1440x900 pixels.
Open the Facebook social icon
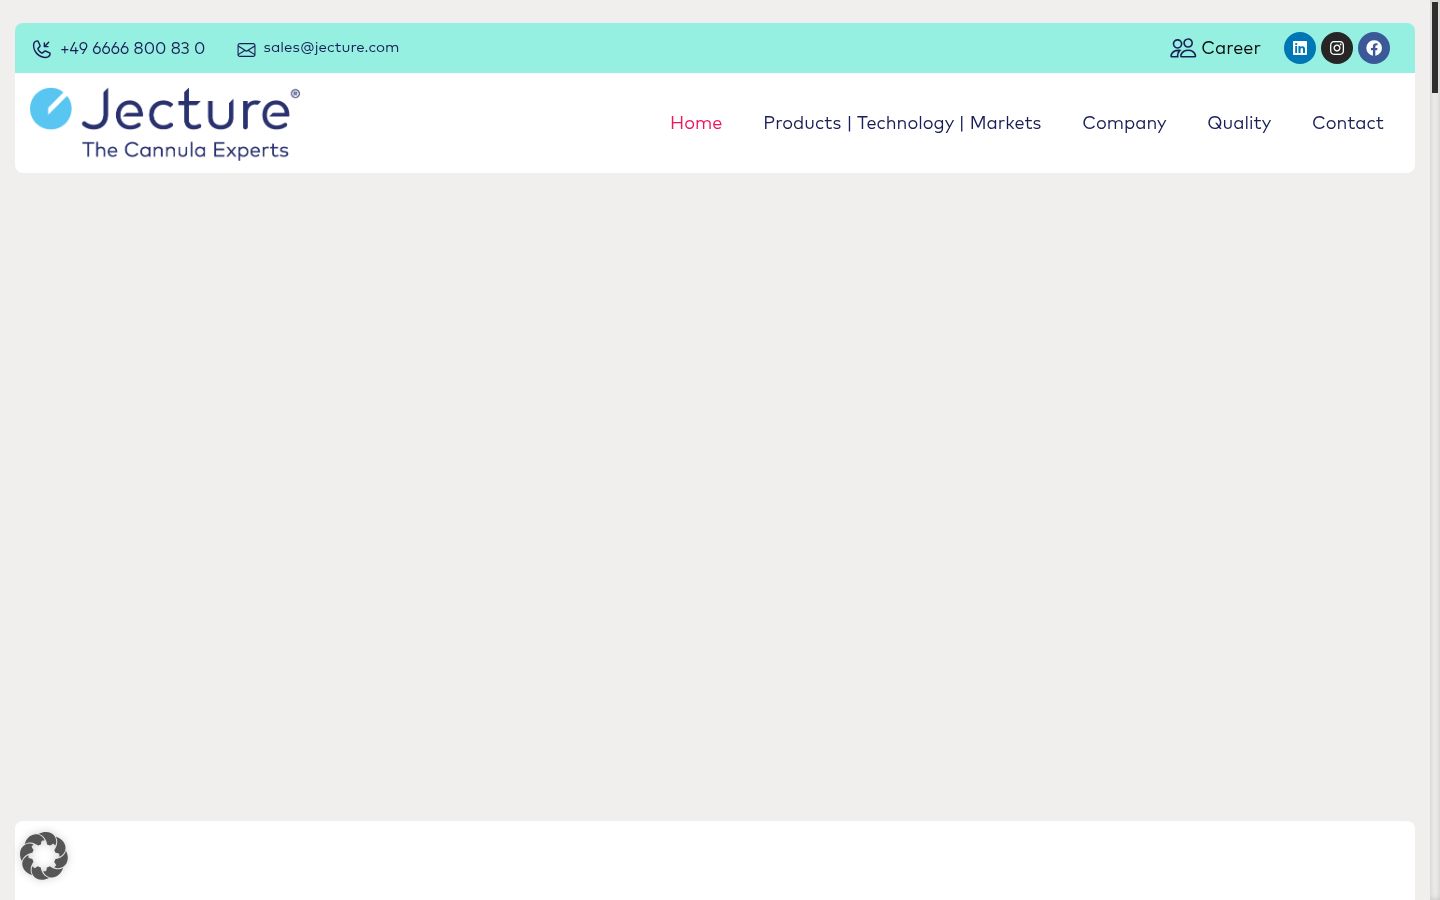tap(1374, 48)
